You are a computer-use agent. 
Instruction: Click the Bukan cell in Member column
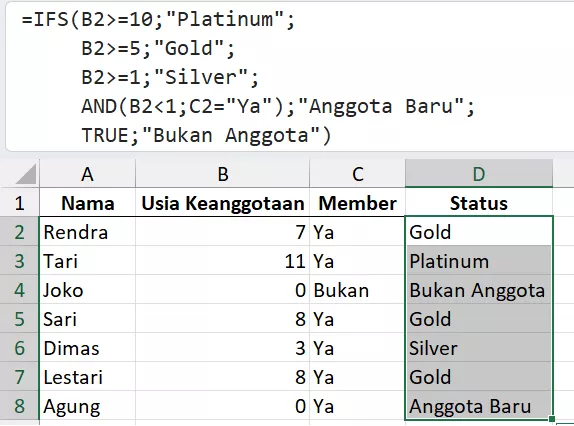pyautogui.click(x=358, y=289)
